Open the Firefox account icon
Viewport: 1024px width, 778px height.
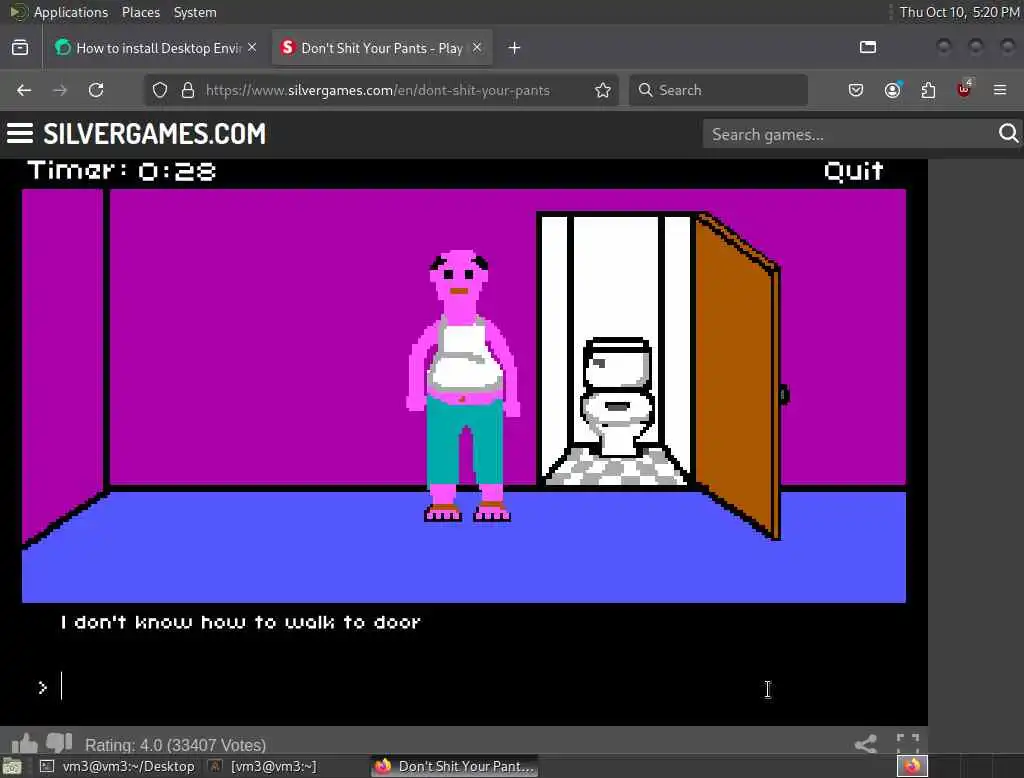[892, 90]
